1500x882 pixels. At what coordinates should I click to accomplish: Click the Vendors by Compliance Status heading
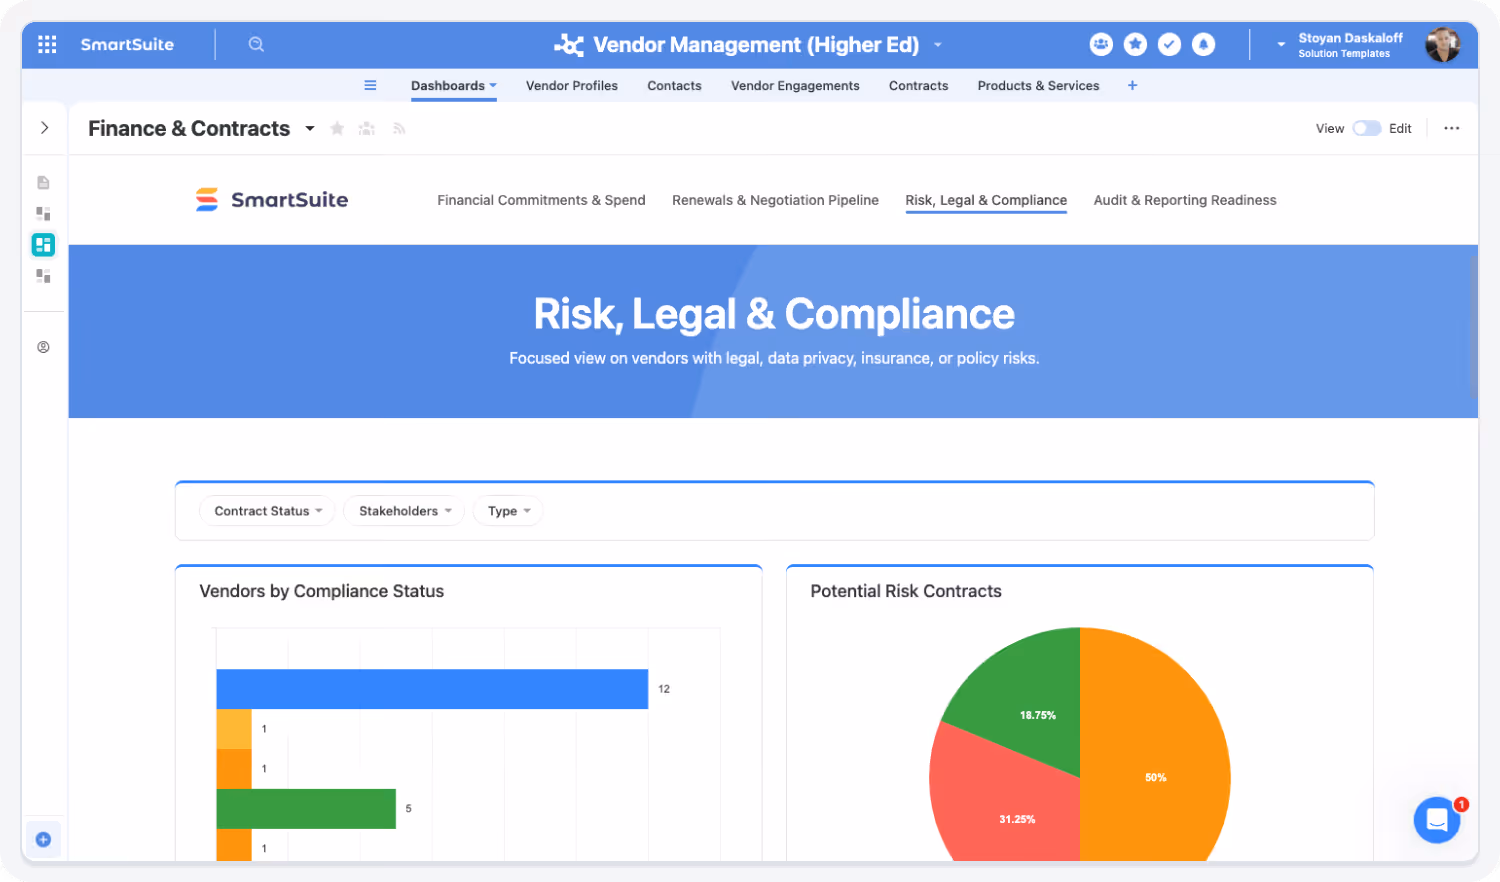pos(321,591)
